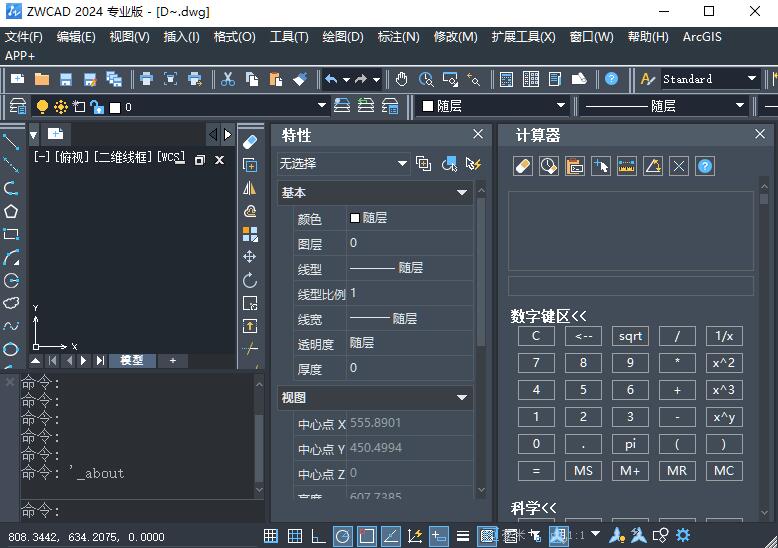Click calculator's distance between two points icon
The image size is (778, 548).
point(627,166)
